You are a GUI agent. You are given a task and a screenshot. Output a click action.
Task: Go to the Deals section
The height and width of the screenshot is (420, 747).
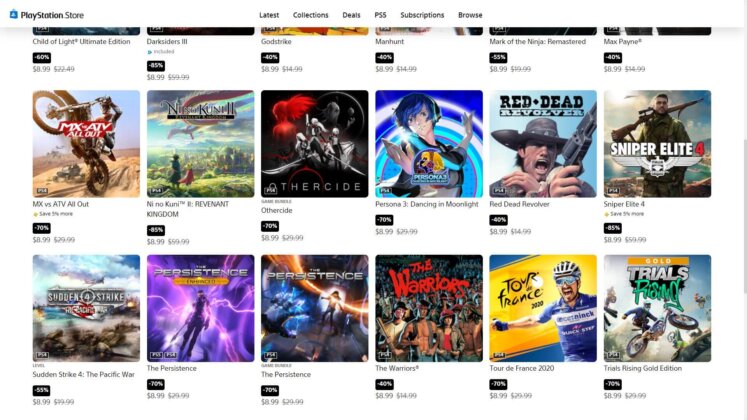(x=351, y=15)
